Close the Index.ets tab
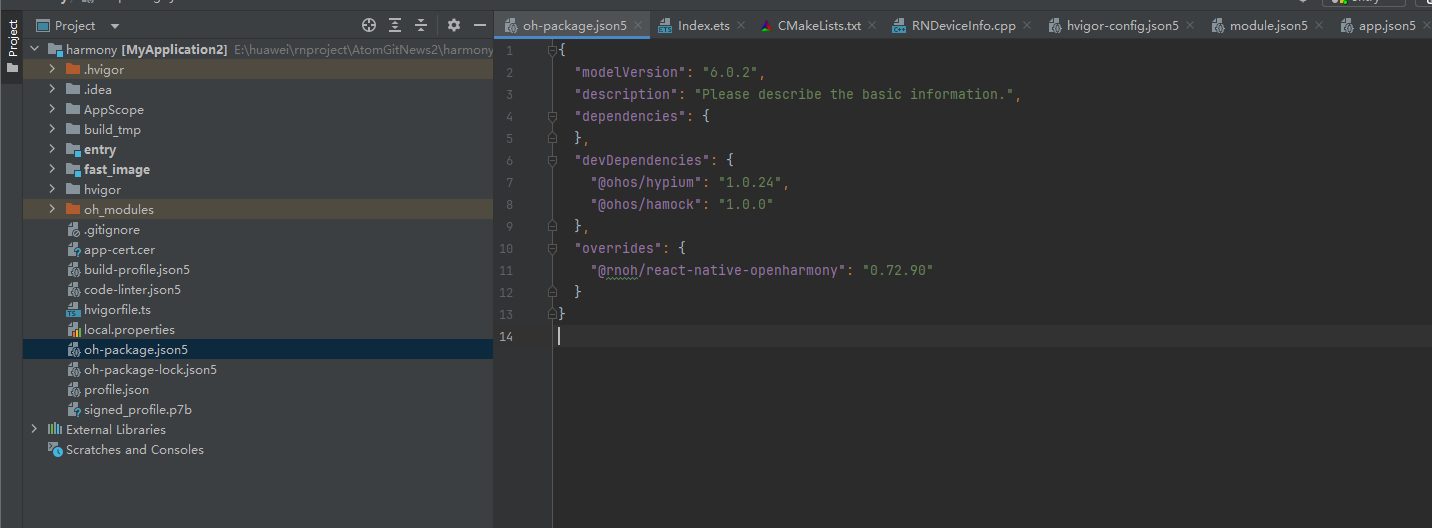 pyautogui.click(x=741, y=26)
